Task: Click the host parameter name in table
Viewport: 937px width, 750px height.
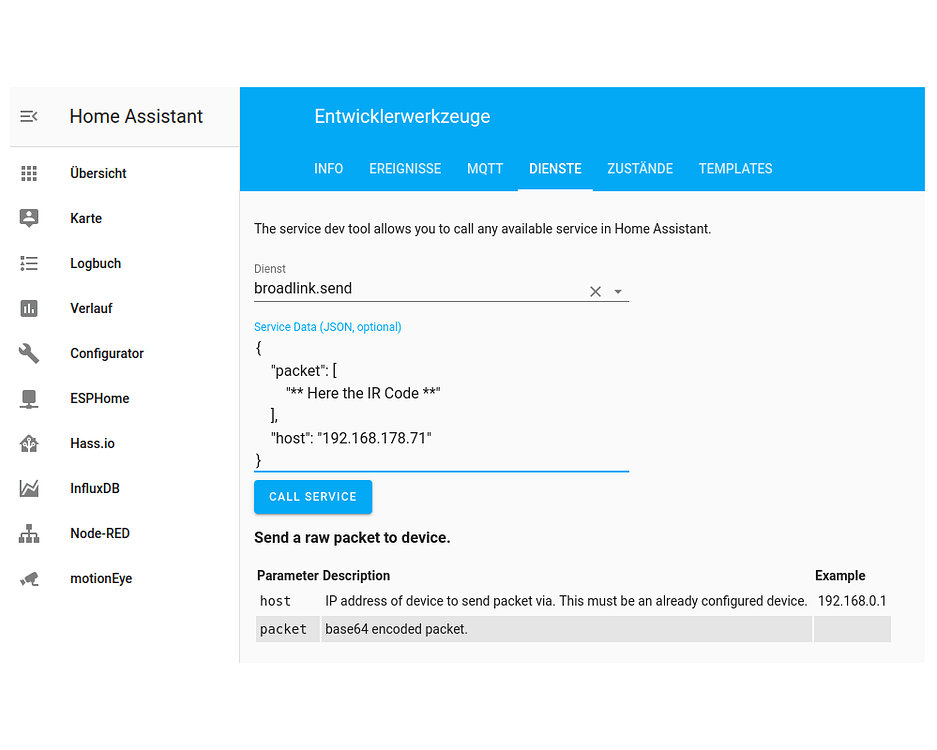Action: coord(275,601)
